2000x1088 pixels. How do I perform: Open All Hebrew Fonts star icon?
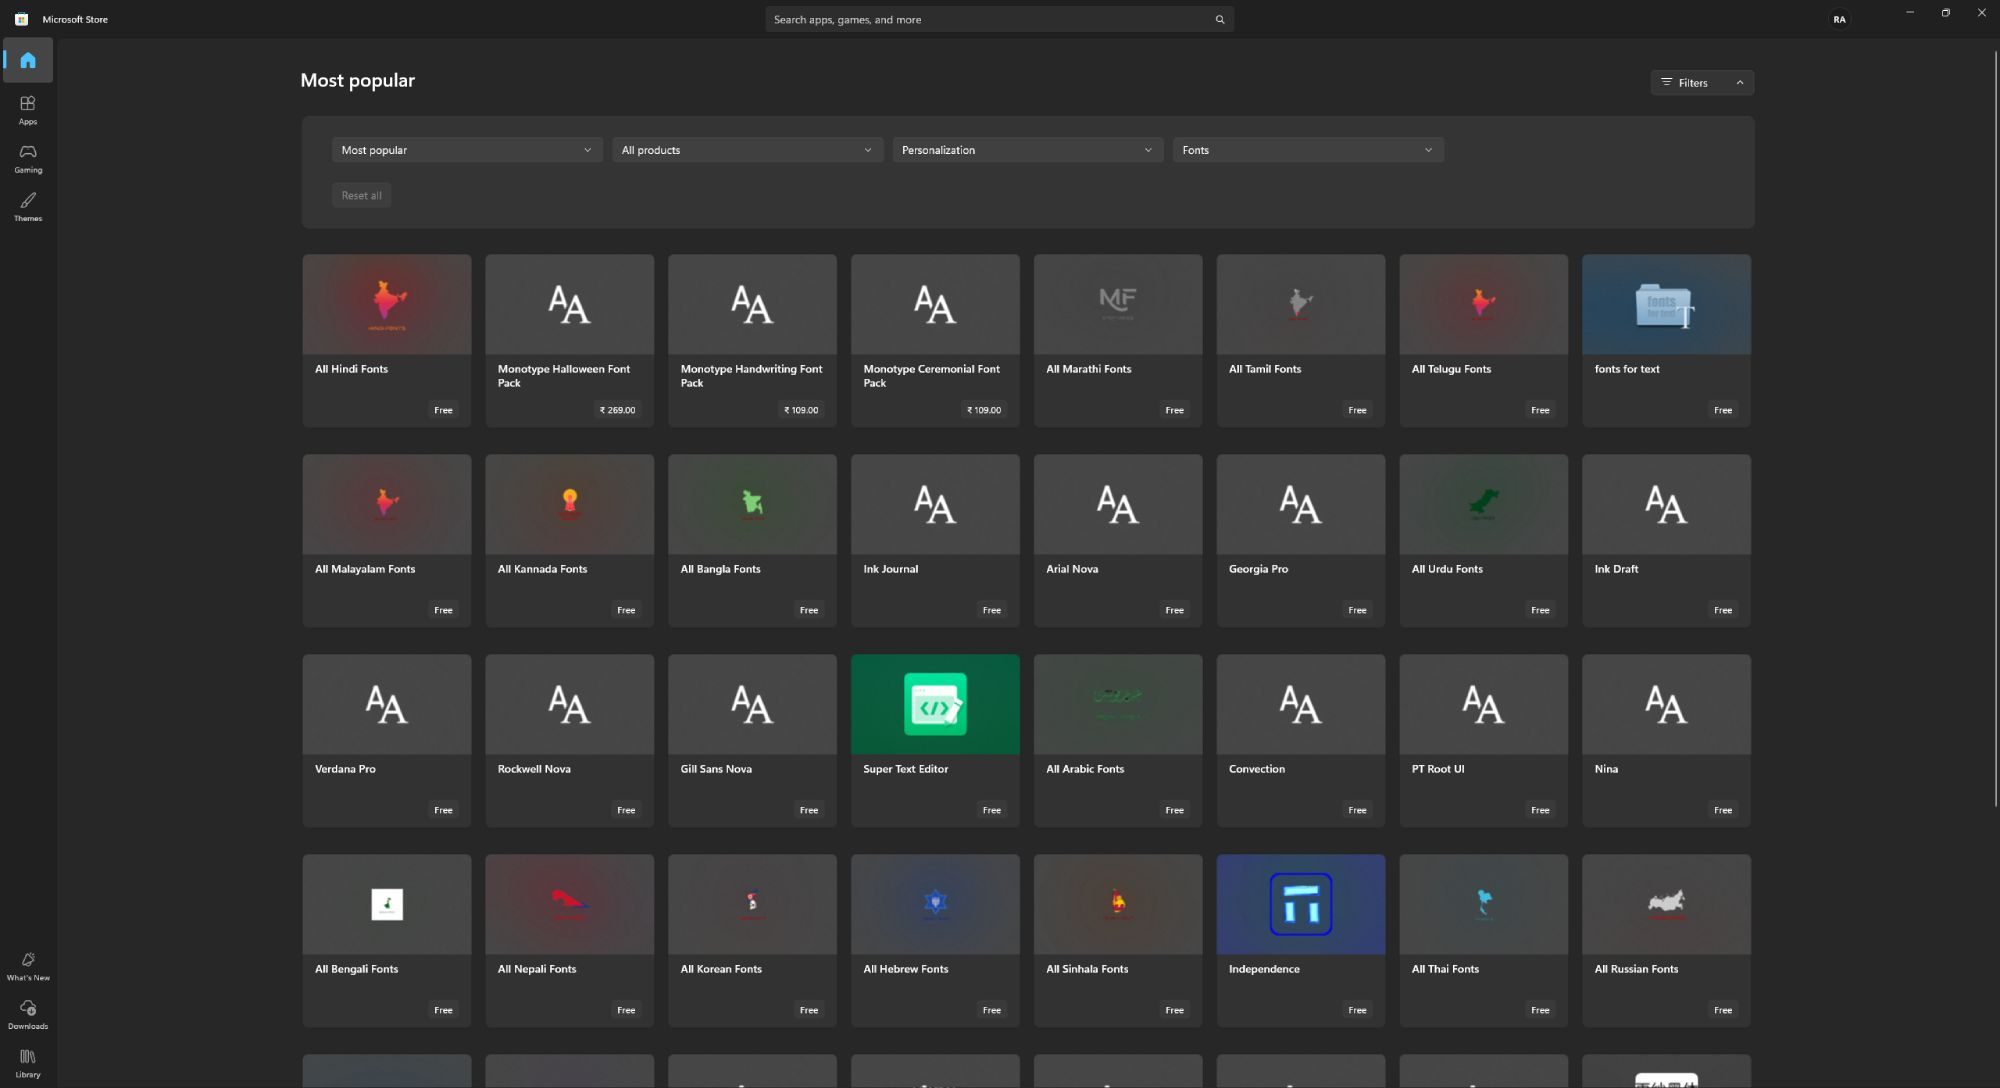point(935,904)
